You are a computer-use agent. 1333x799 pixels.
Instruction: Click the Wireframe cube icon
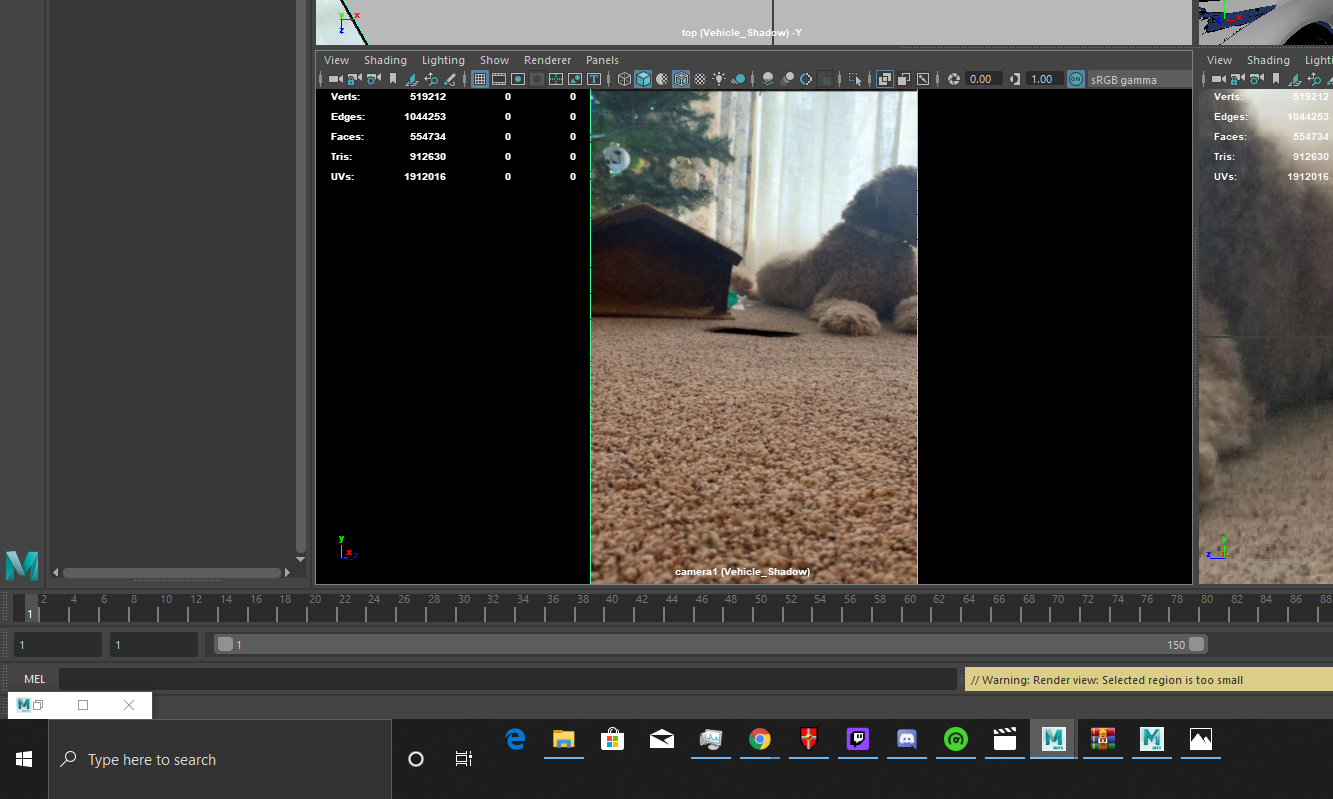[x=623, y=79]
